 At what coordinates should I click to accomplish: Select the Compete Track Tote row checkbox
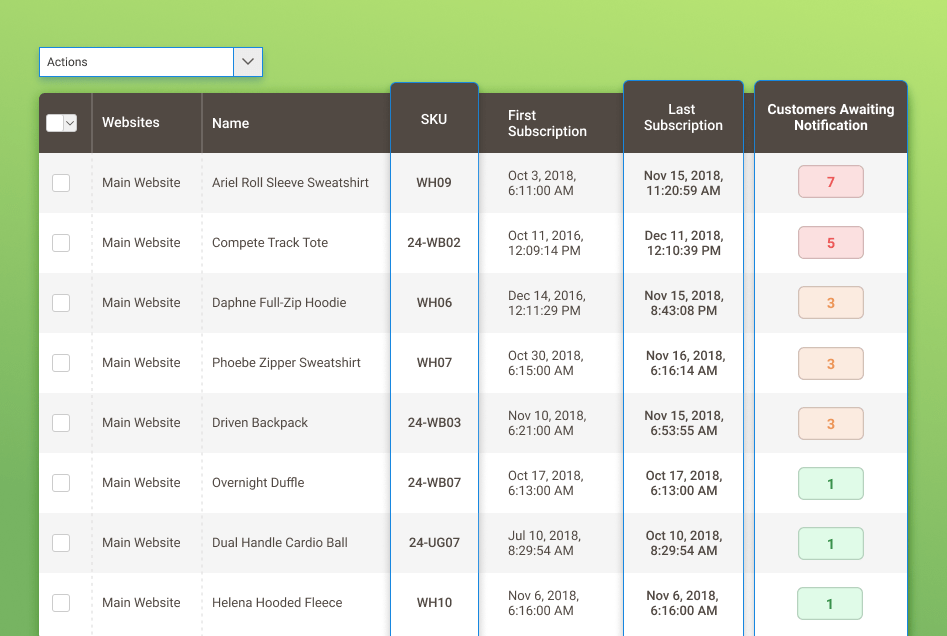[61, 242]
